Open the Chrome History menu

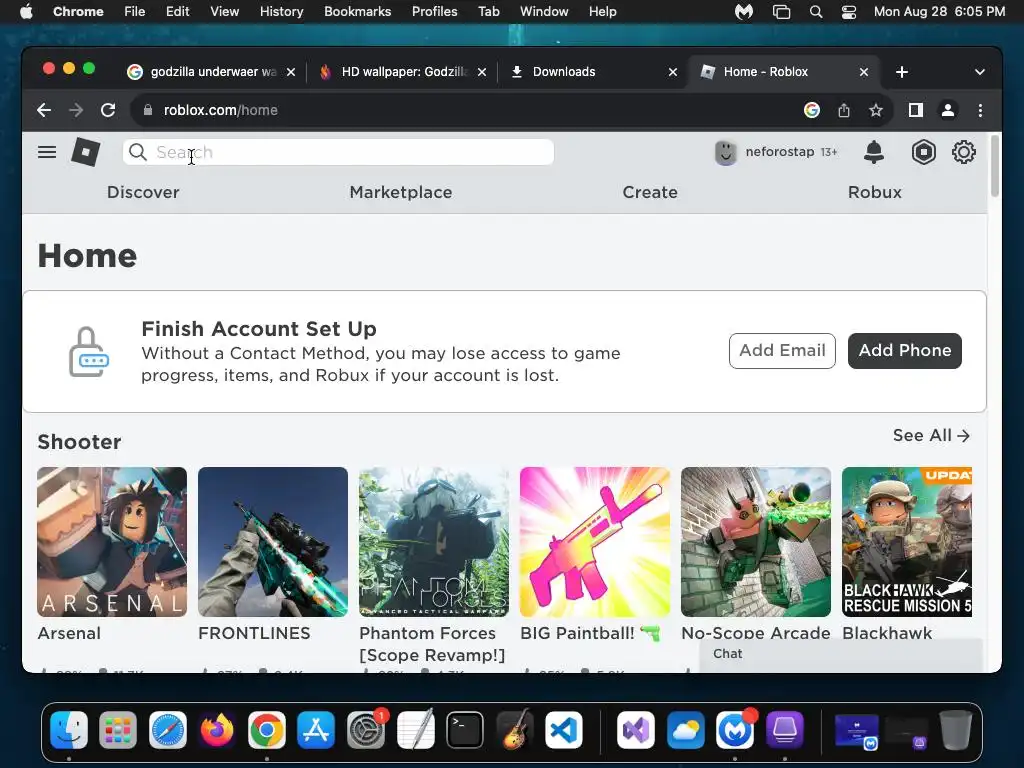[x=281, y=12]
